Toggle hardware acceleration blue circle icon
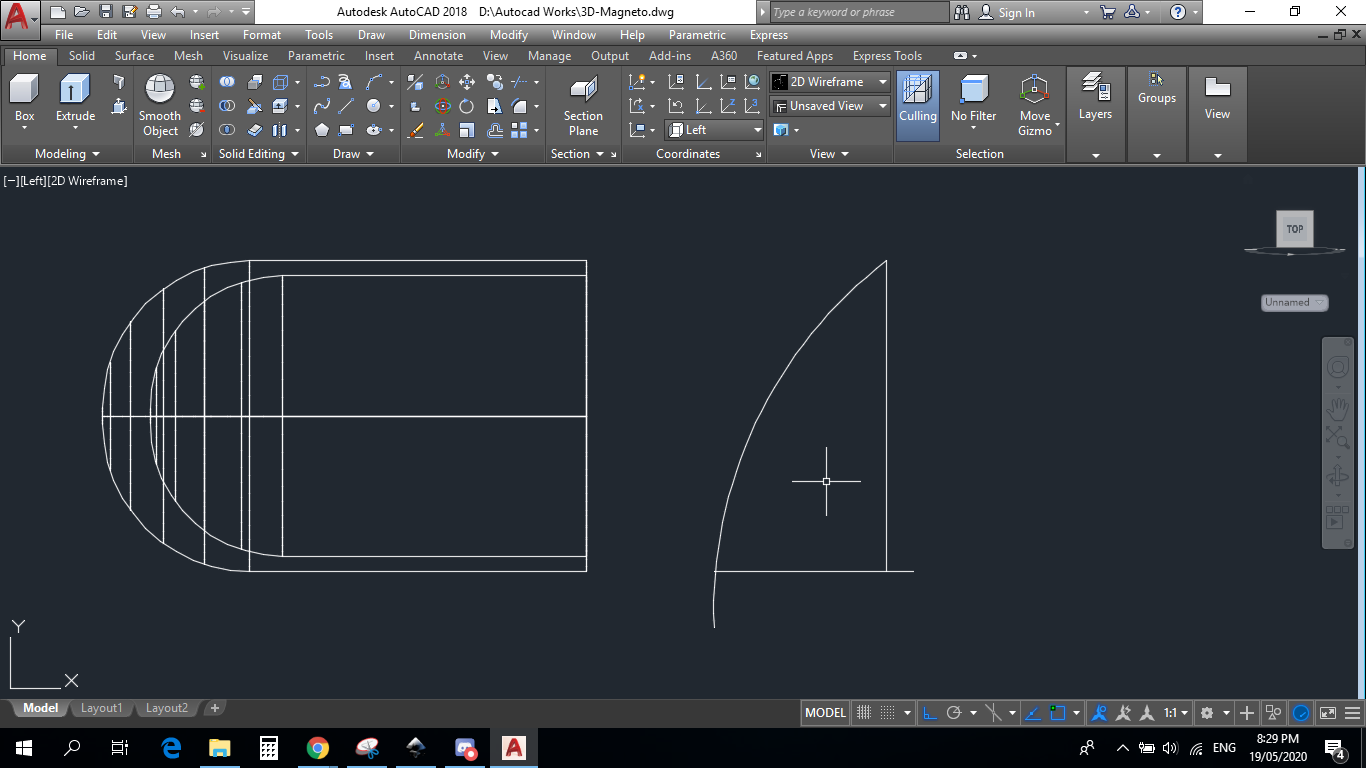This screenshot has width=1366, height=768. (x=1301, y=713)
